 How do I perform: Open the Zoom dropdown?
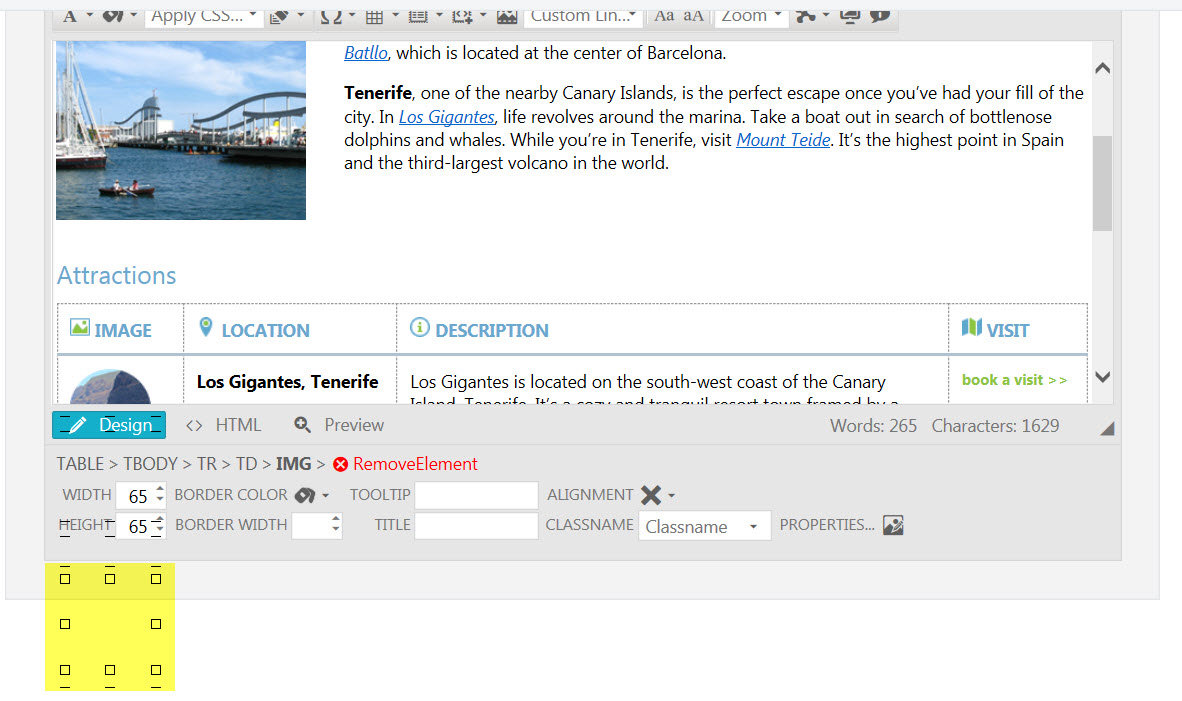752,16
